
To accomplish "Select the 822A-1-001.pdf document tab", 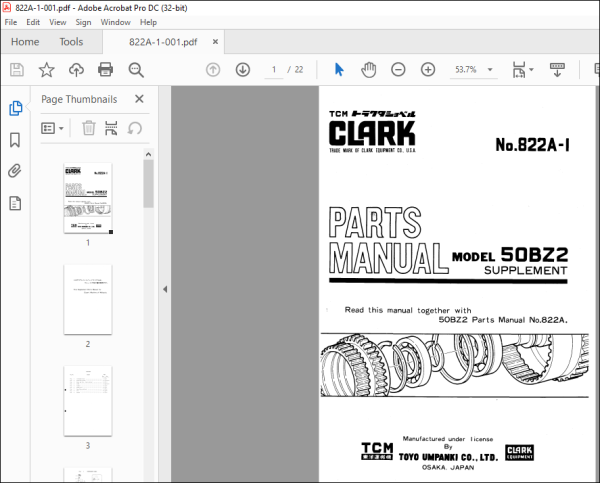I will click(x=163, y=42).
